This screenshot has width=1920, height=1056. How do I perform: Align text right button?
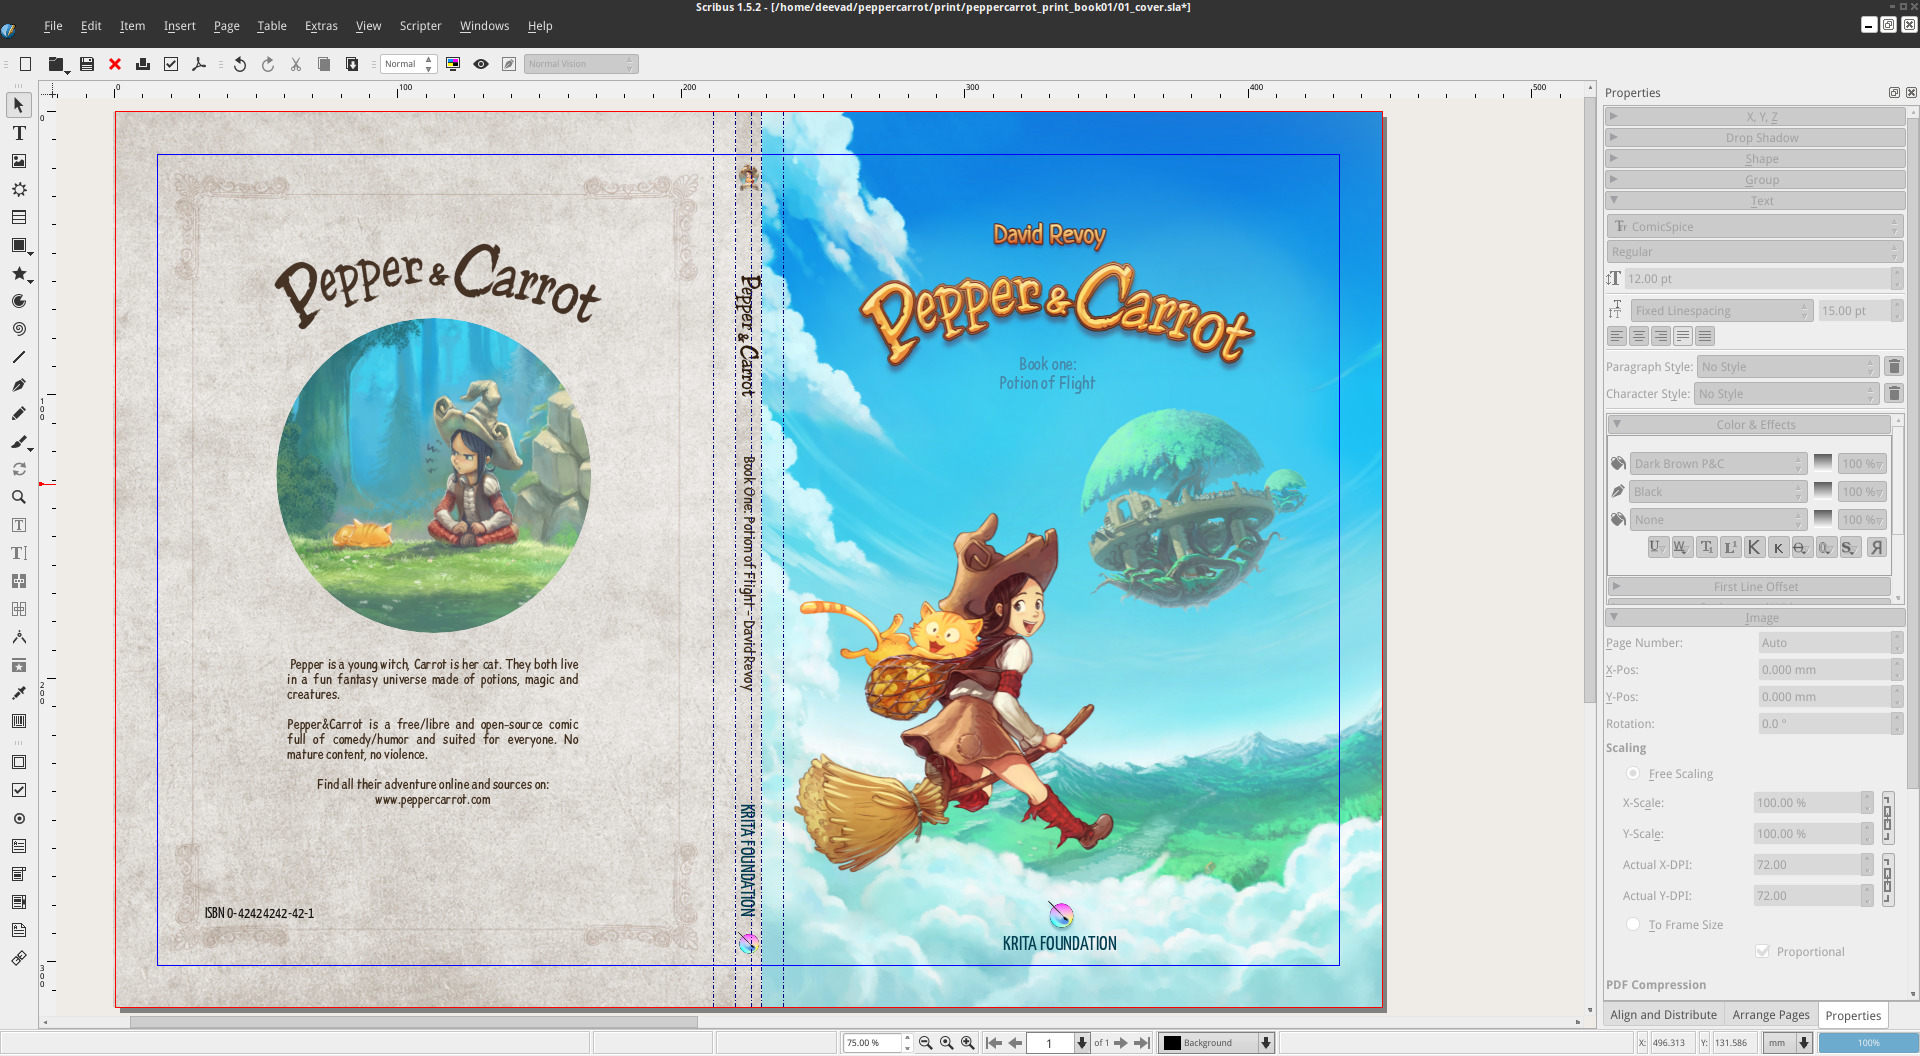coord(1661,337)
